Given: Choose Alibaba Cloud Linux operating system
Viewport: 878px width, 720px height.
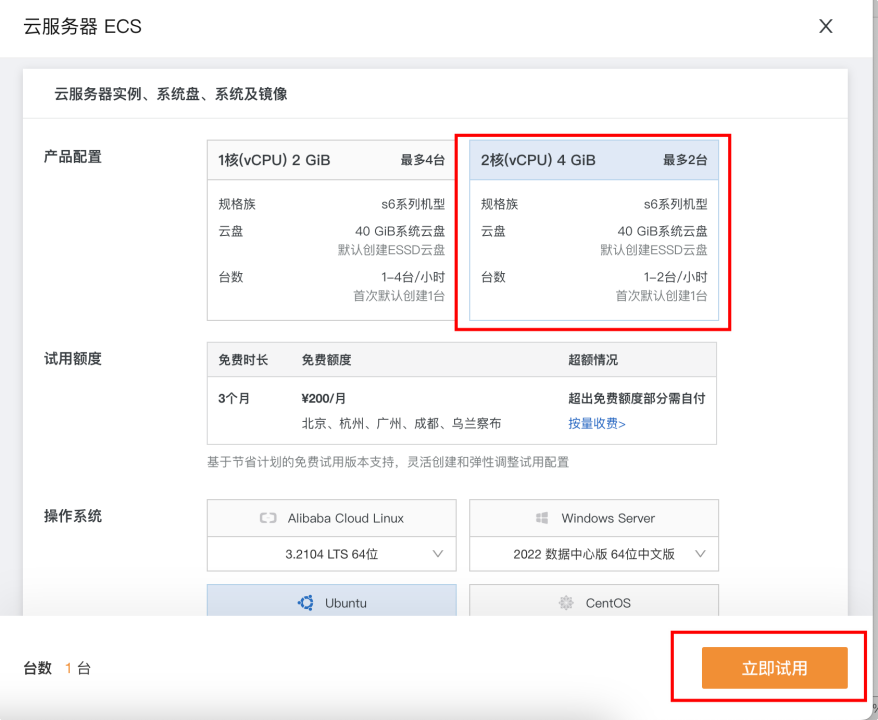Looking at the screenshot, I should coord(331,518).
